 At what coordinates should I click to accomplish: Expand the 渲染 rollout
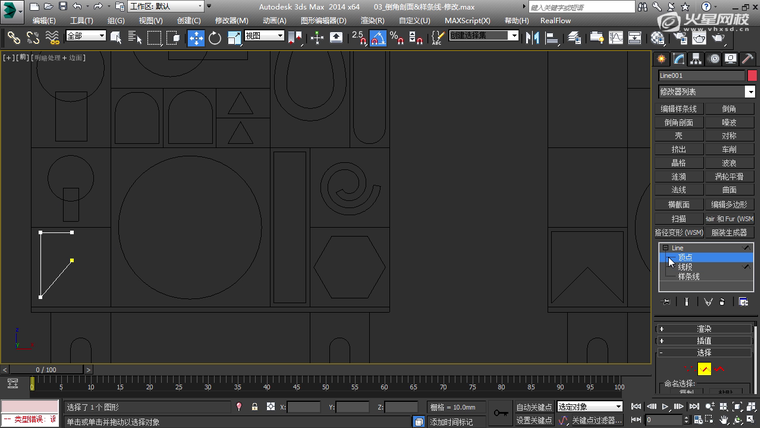point(704,328)
